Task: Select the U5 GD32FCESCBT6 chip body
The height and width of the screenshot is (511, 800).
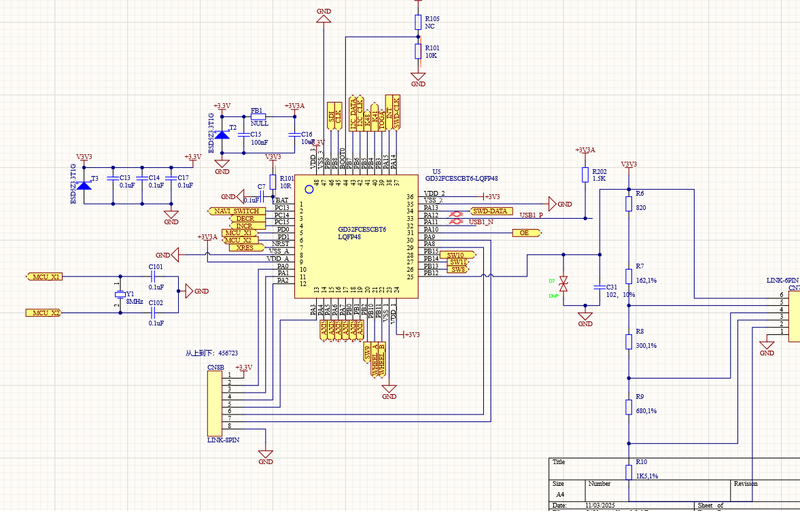Action: 356,237
